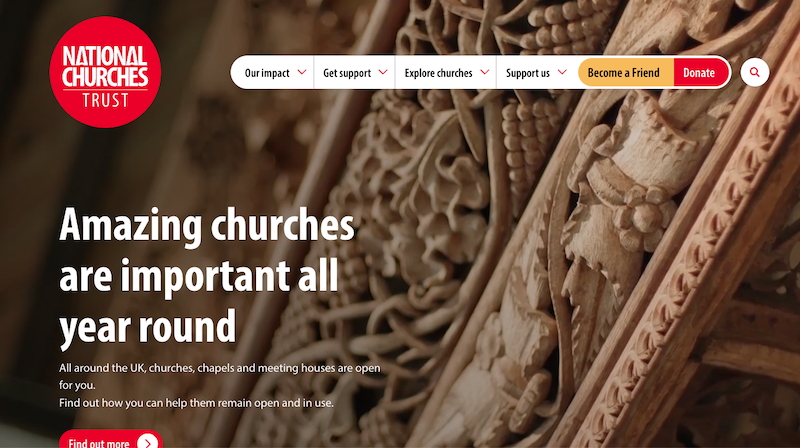Screen dimensions: 800x448
Task: Open search with the magnifying glass icon
Action: coord(755,73)
